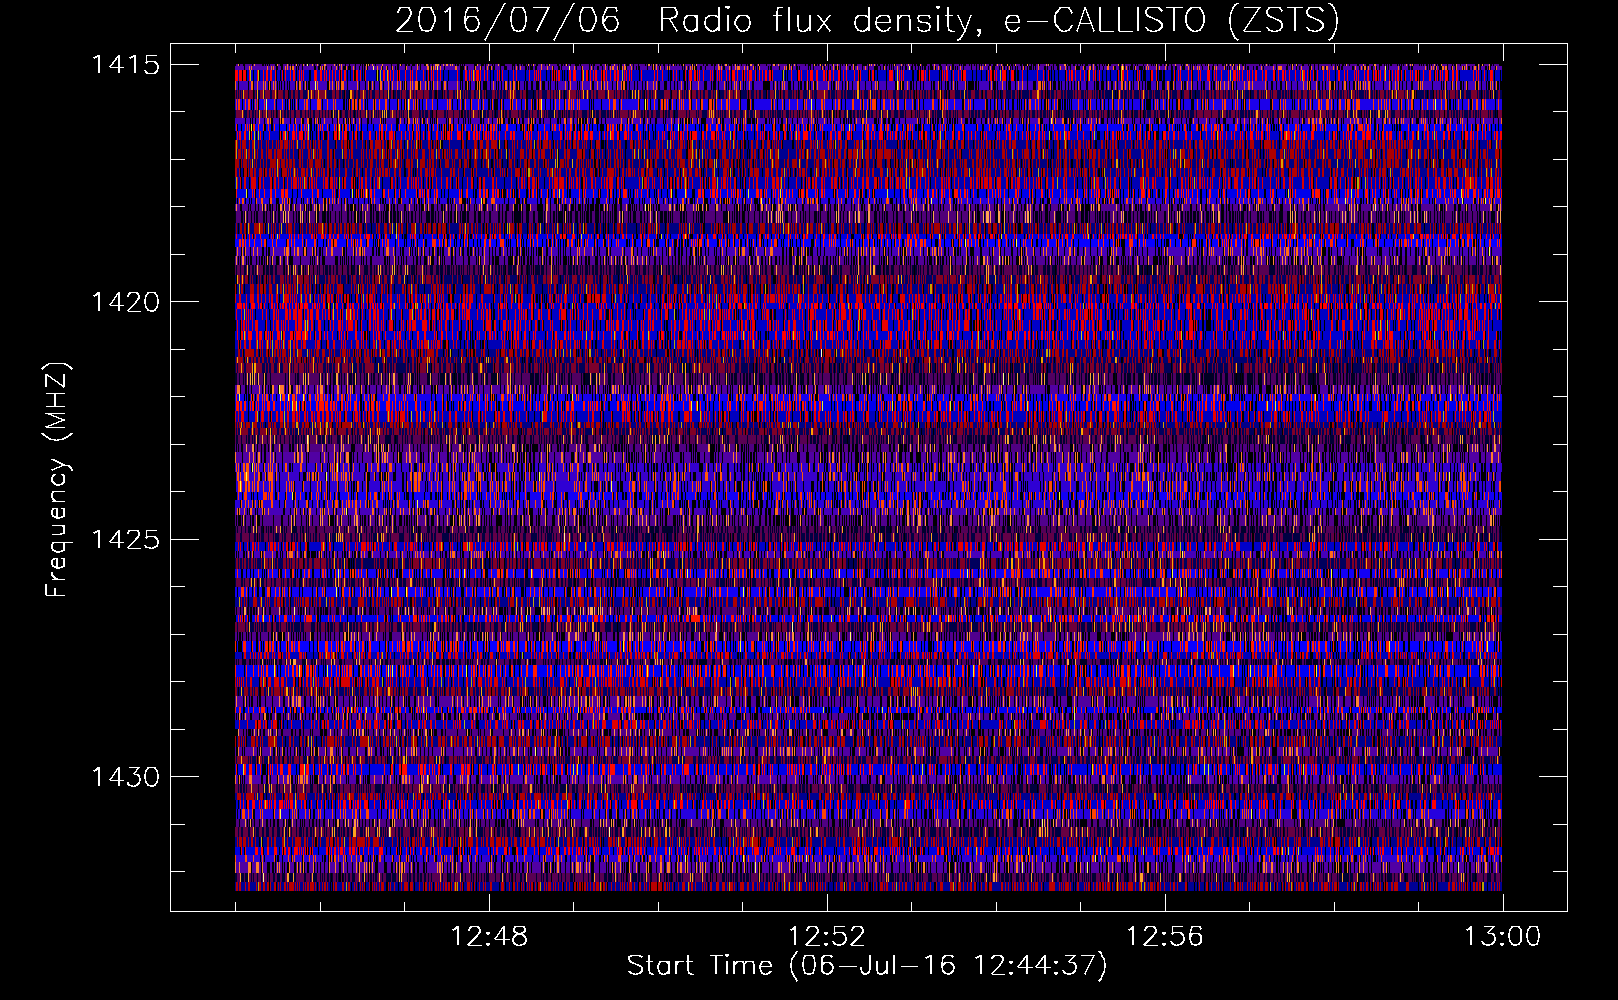Screen dimensions: 1618x1000
Task: Select the 1430 frequency tick label
Action: (x=125, y=777)
